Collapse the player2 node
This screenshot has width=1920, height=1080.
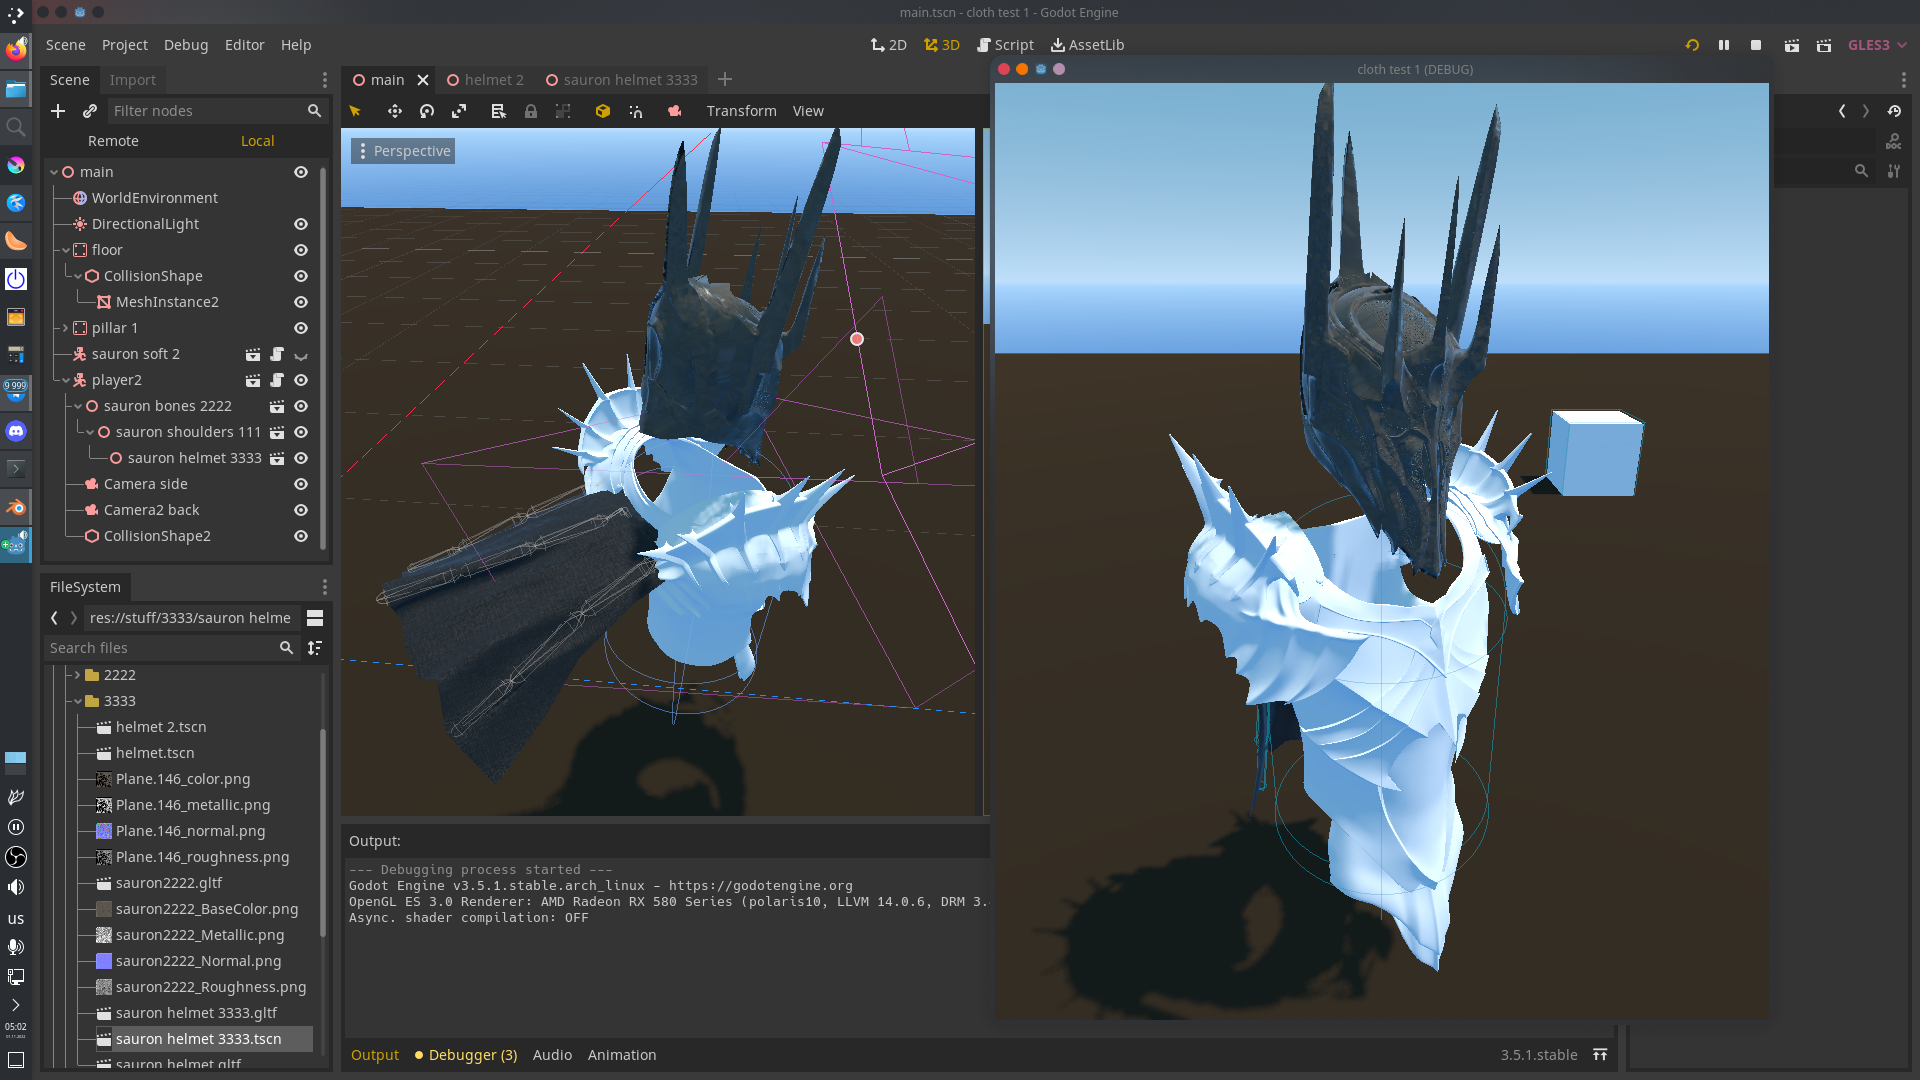click(66, 380)
